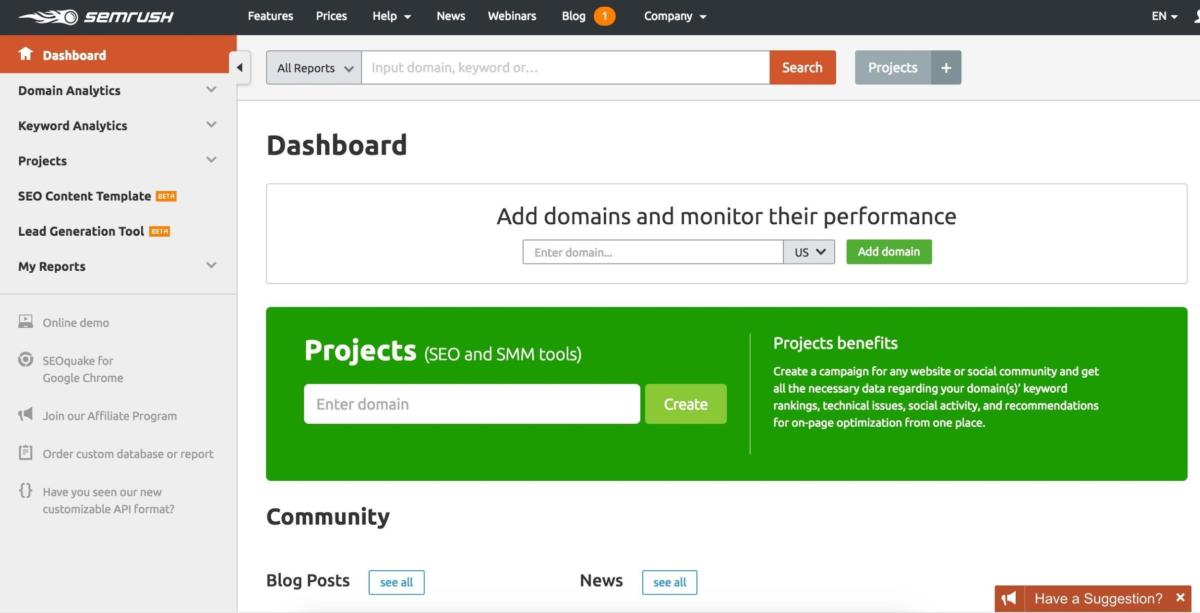Viewport: 1200px width, 613px height.
Task: Click the Community heading
Action: 328,517
